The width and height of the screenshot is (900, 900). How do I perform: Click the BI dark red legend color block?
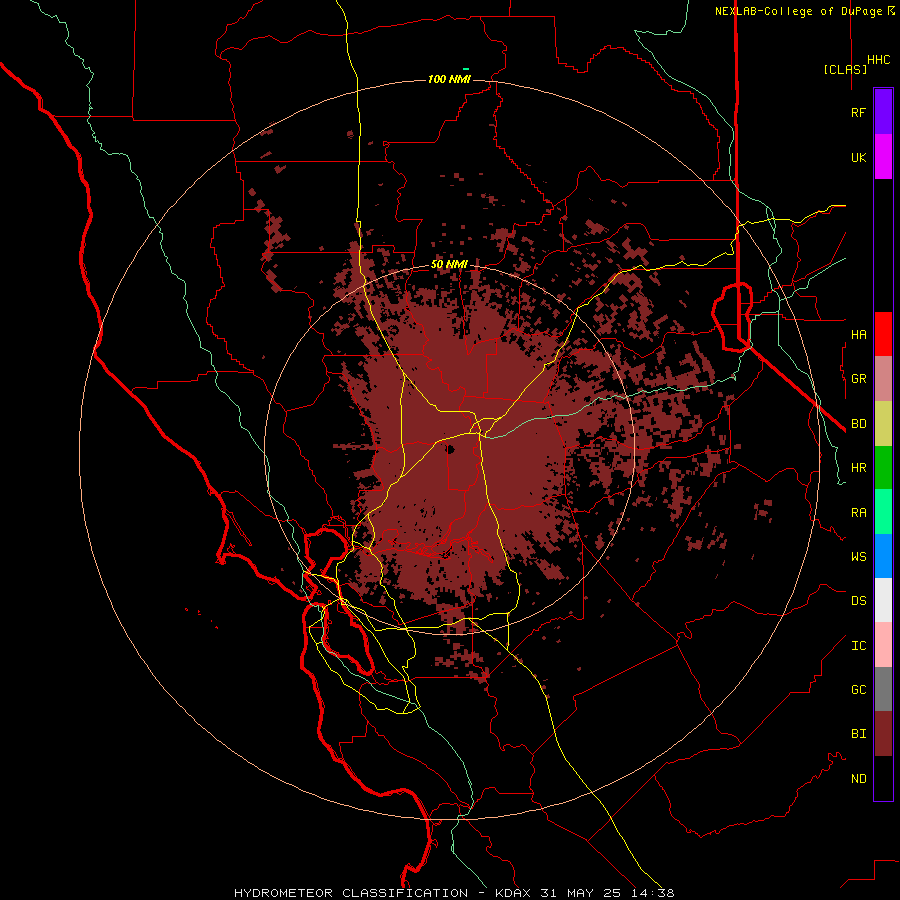883,734
